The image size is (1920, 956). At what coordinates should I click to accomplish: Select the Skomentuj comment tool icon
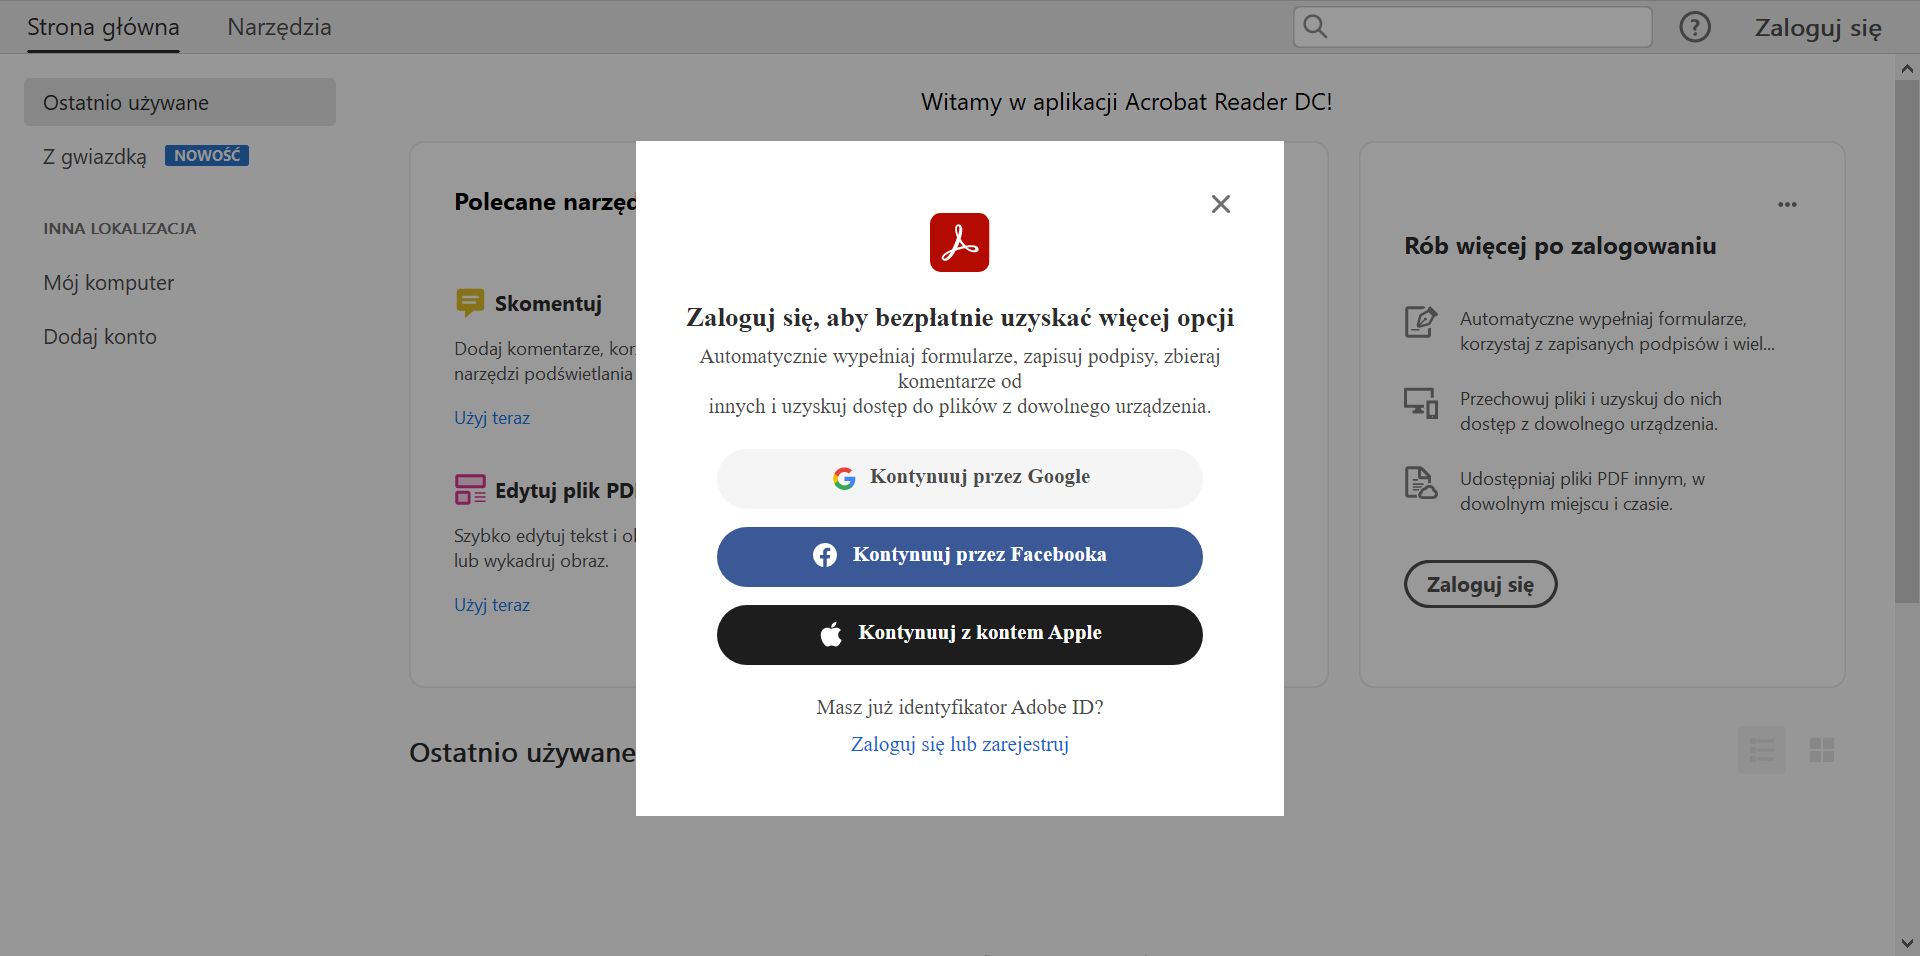(x=469, y=303)
